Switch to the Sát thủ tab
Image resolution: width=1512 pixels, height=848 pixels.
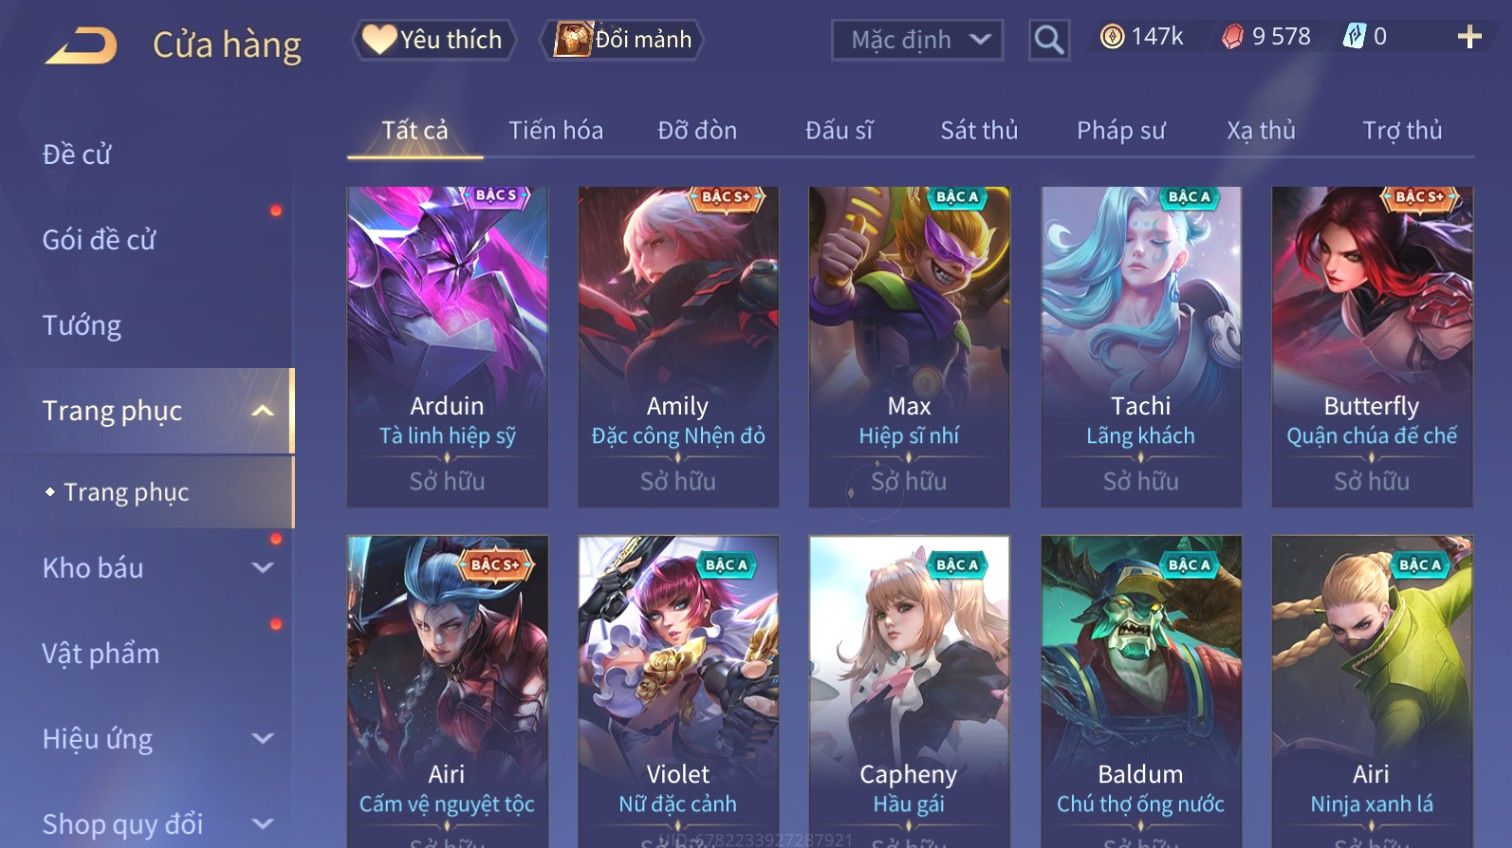979,131
